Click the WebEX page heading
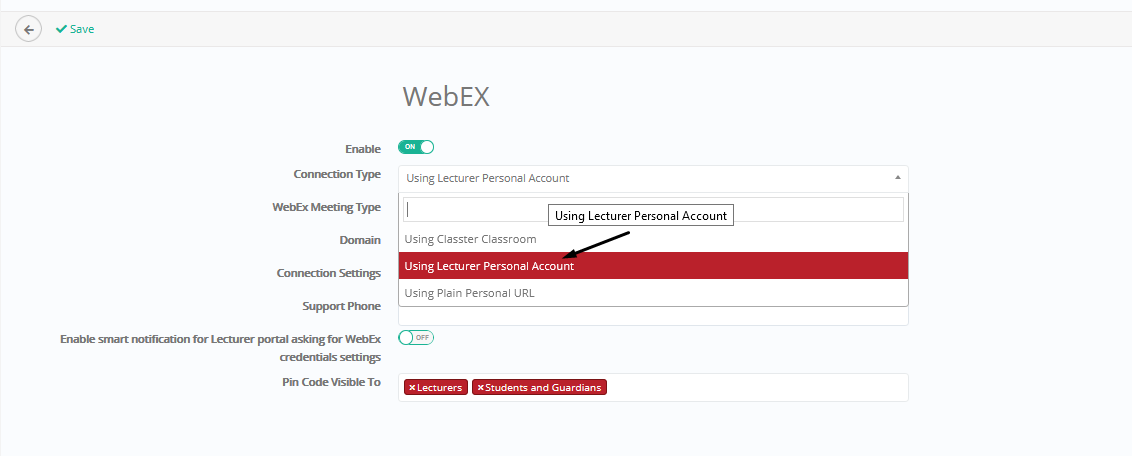This screenshot has height=456, width=1132. [x=446, y=97]
